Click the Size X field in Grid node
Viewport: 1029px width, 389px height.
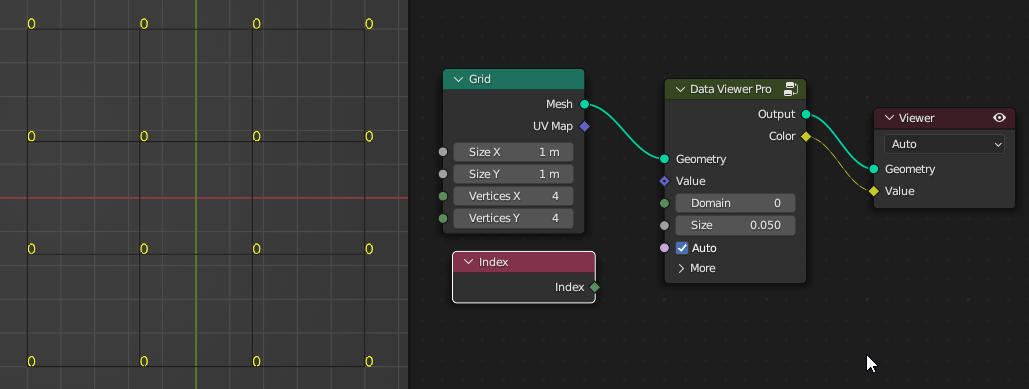click(513, 152)
